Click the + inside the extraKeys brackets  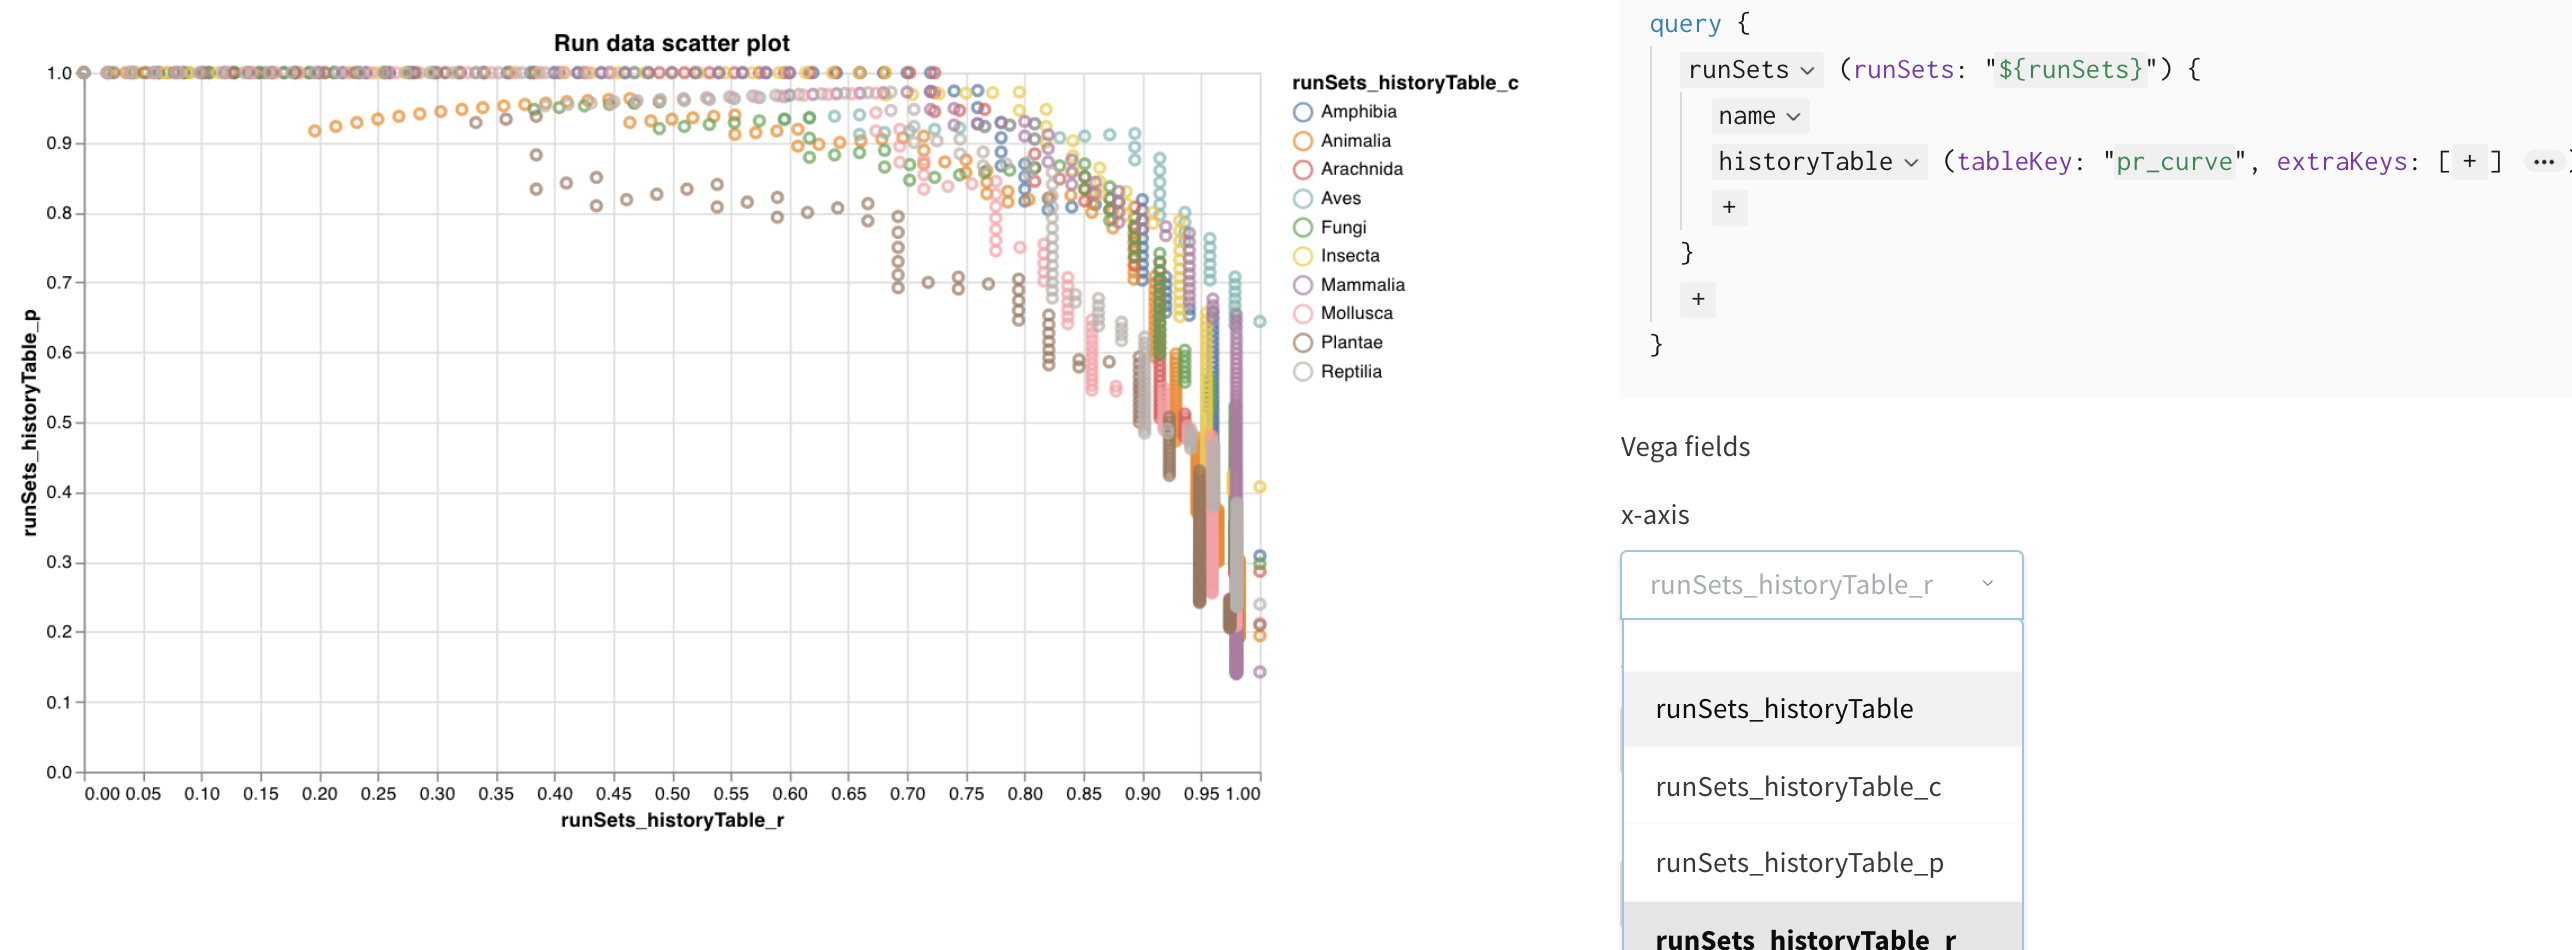tap(2468, 161)
